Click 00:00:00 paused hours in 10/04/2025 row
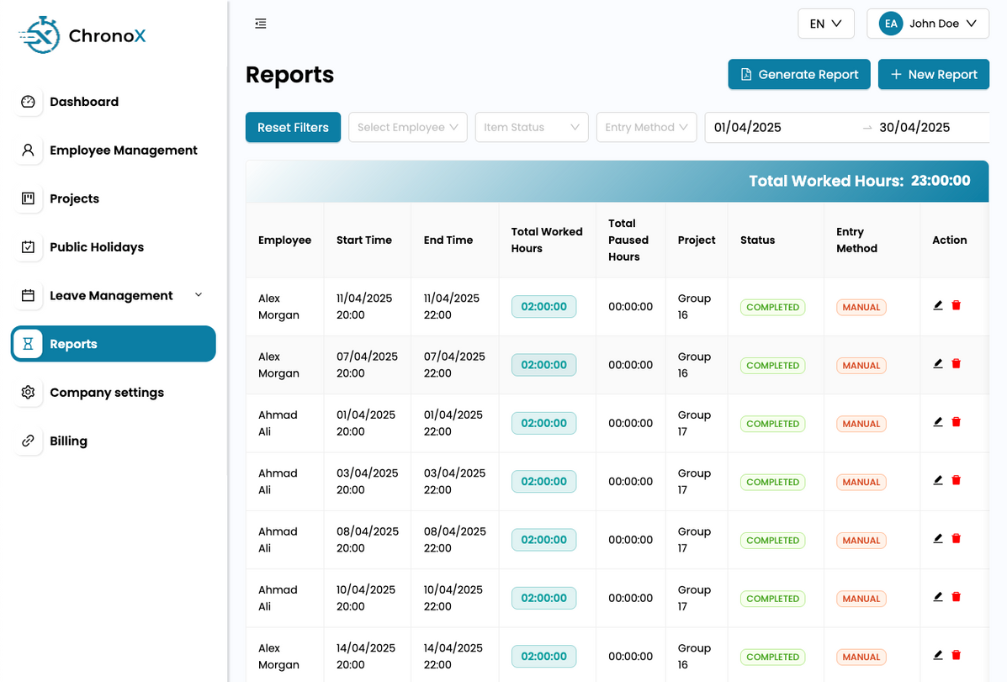 click(x=631, y=598)
